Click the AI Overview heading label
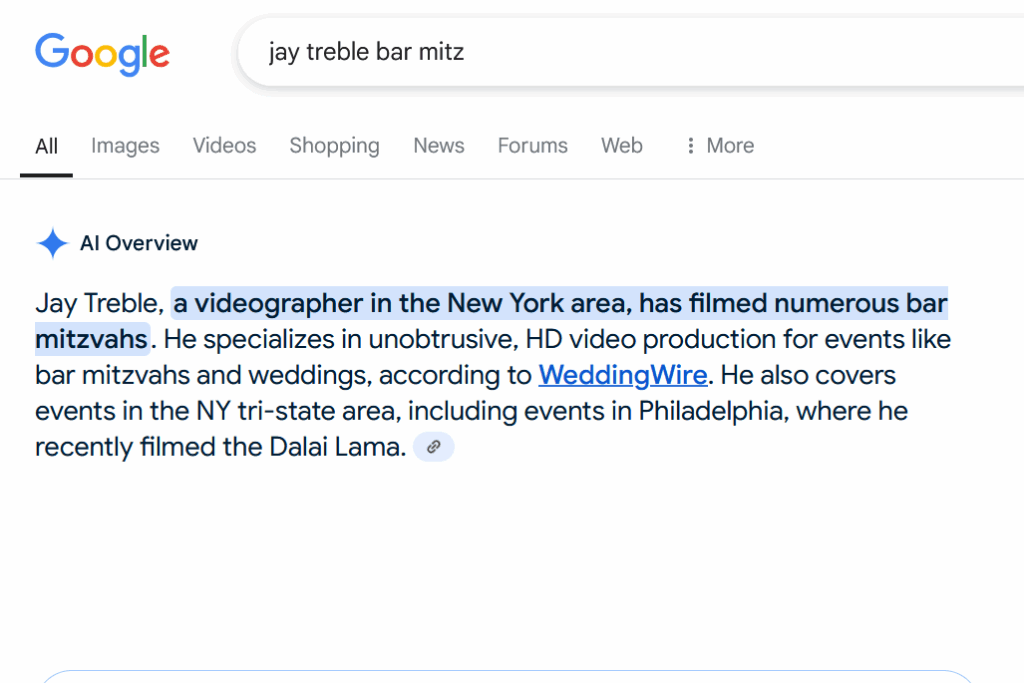The height and width of the screenshot is (683, 1024). coord(139,243)
